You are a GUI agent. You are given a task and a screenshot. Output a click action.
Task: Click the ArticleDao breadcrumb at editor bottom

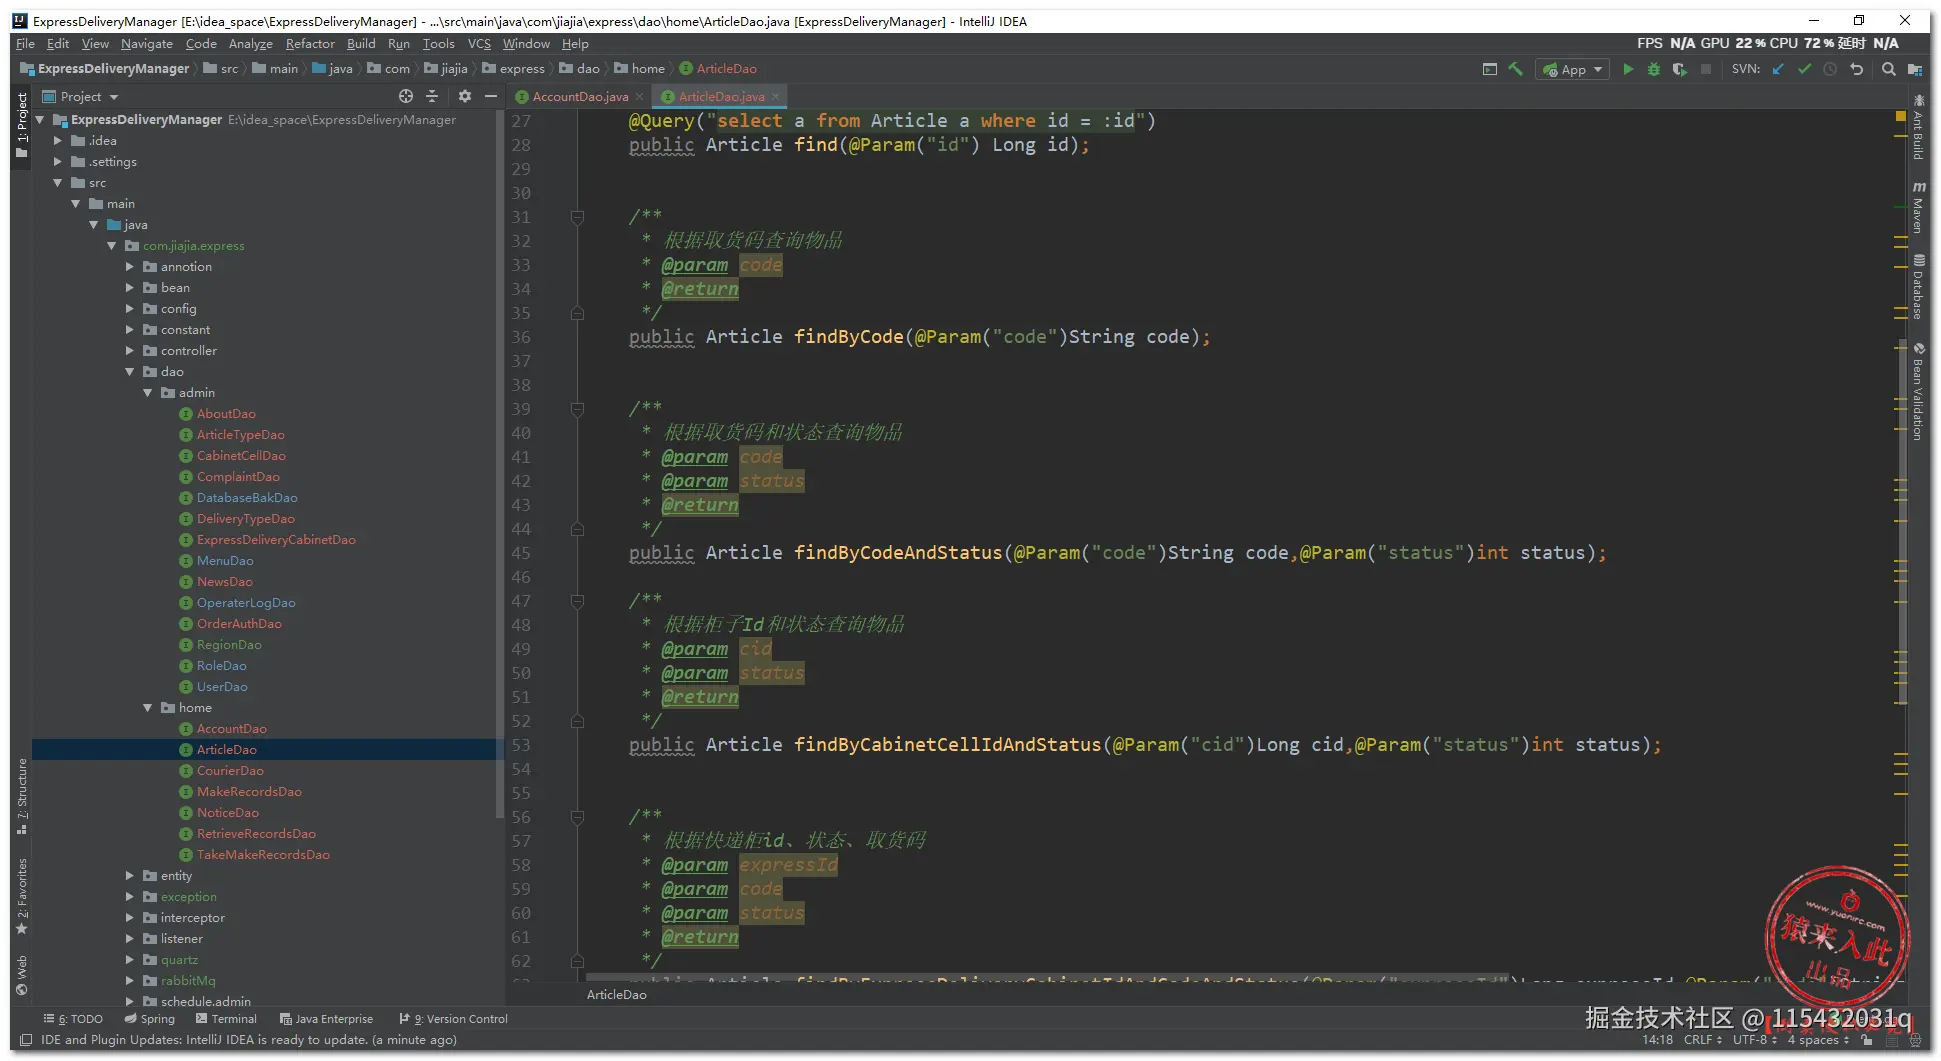click(x=616, y=995)
